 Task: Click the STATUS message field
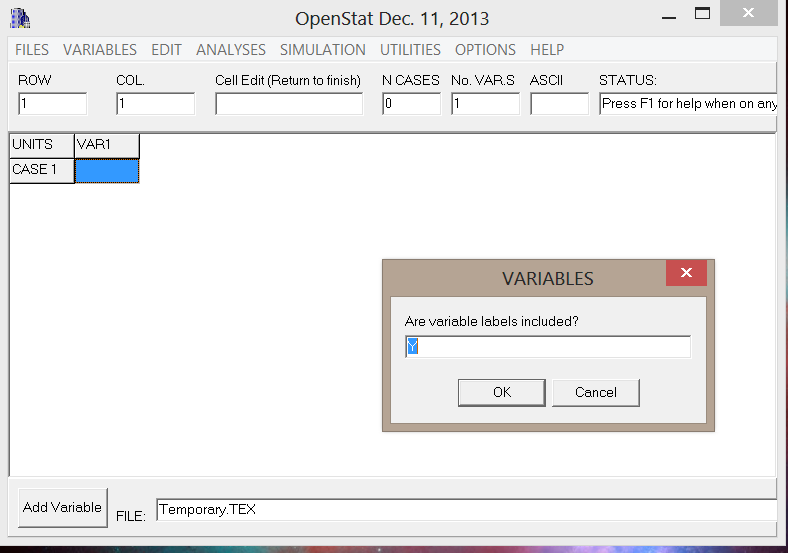(x=688, y=104)
